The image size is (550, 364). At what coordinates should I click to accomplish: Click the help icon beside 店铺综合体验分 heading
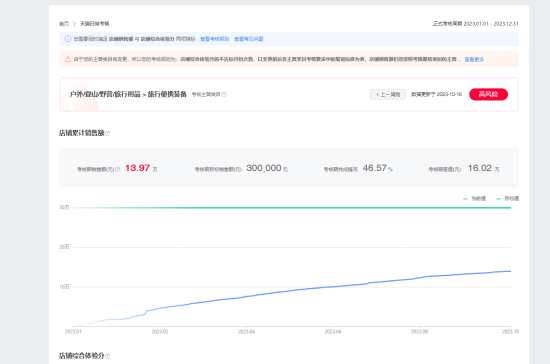(x=108, y=356)
